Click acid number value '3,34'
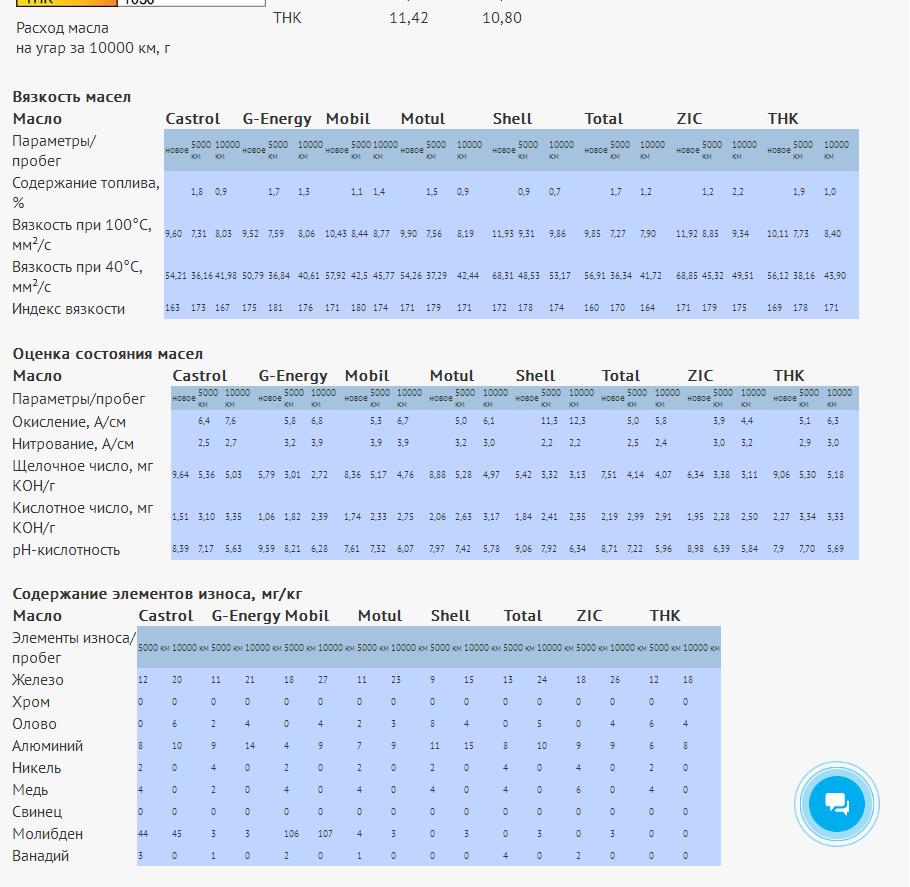This screenshot has width=910, height=887. coord(807,516)
